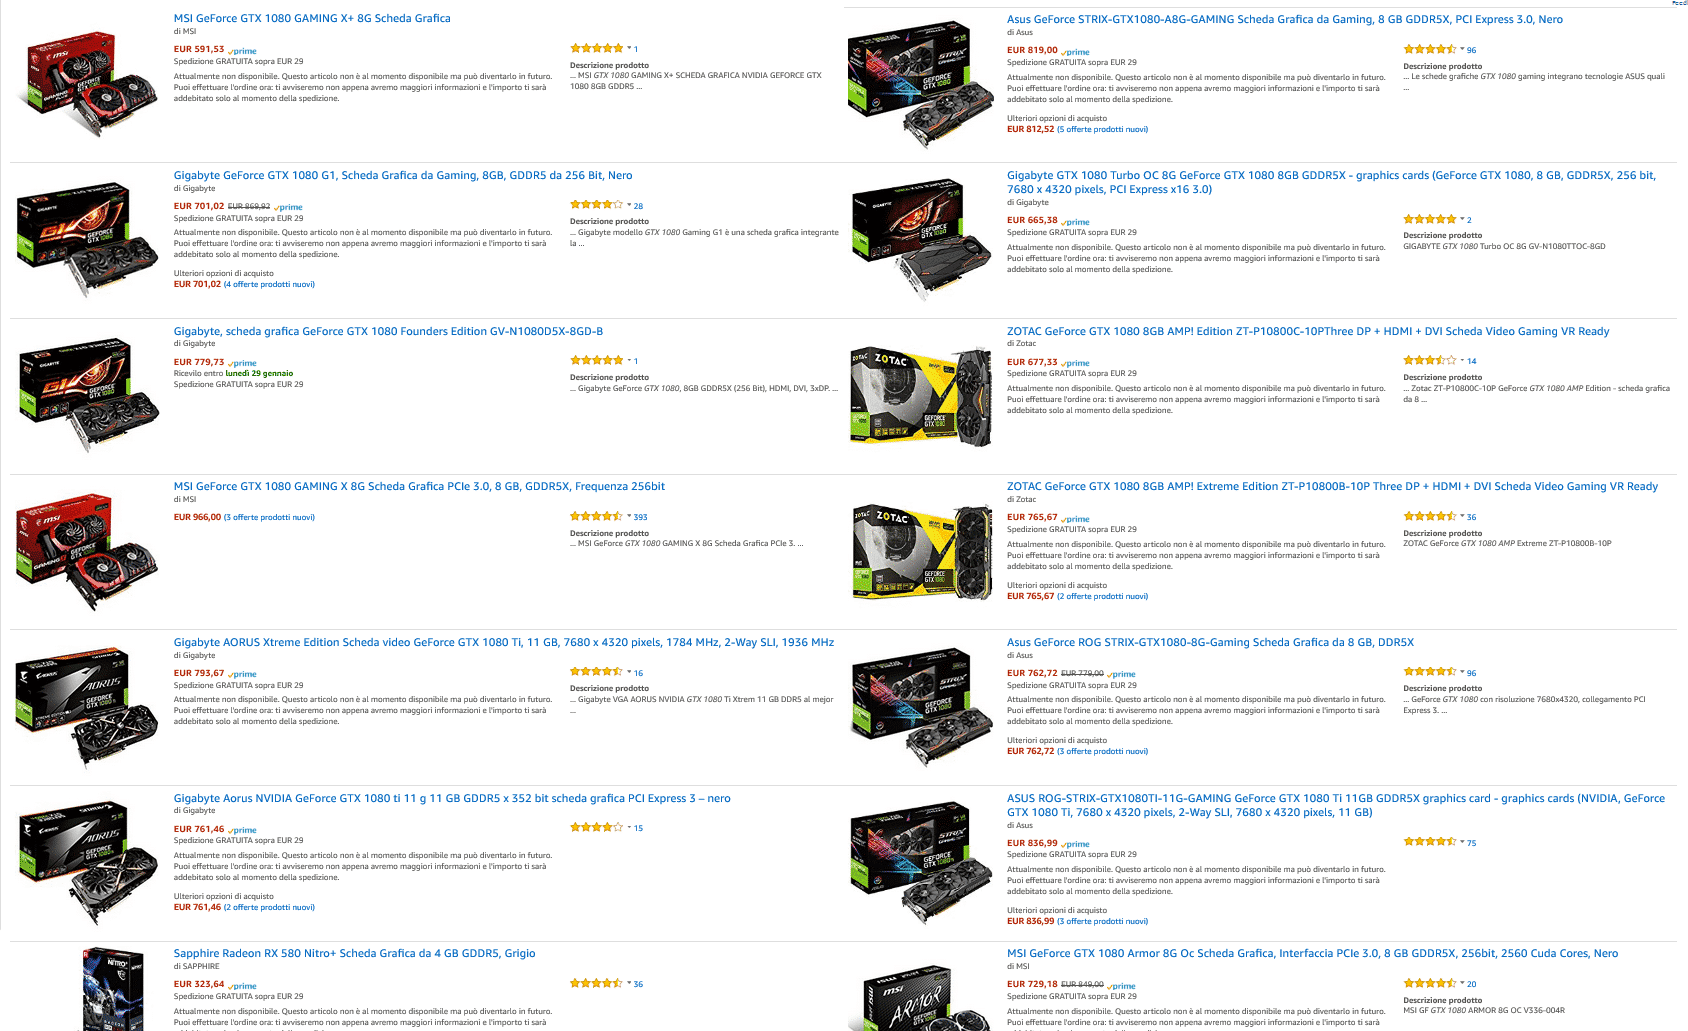Select the prime badge beside EUR 779,73
Screen dimensions: 1688x1031
(x=242, y=363)
